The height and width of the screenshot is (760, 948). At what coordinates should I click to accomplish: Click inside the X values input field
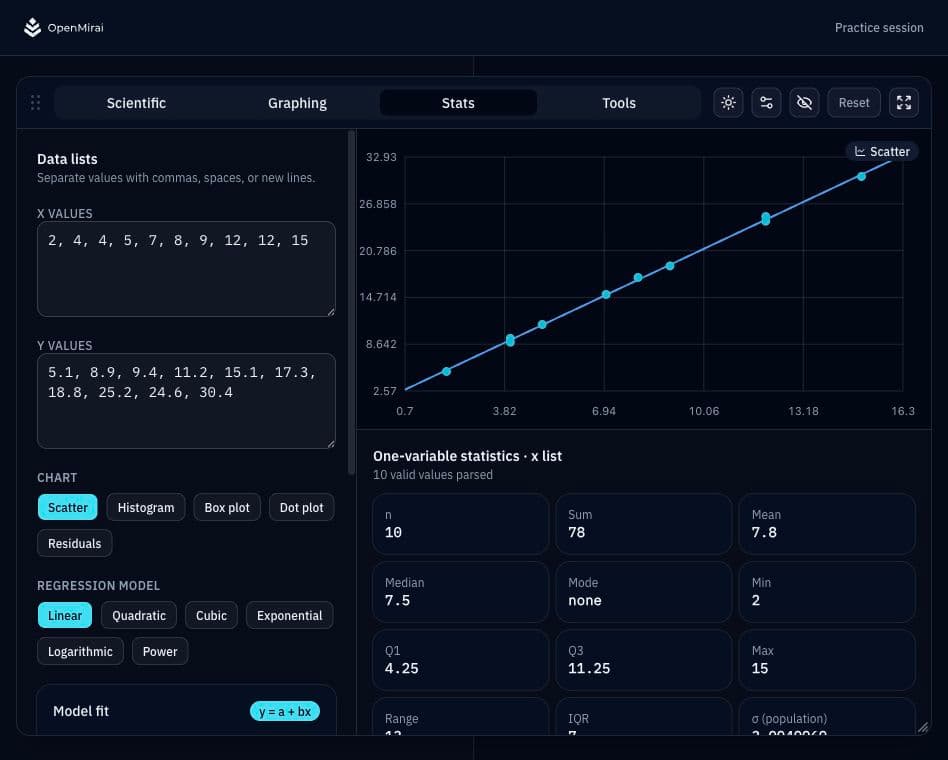tap(186, 269)
